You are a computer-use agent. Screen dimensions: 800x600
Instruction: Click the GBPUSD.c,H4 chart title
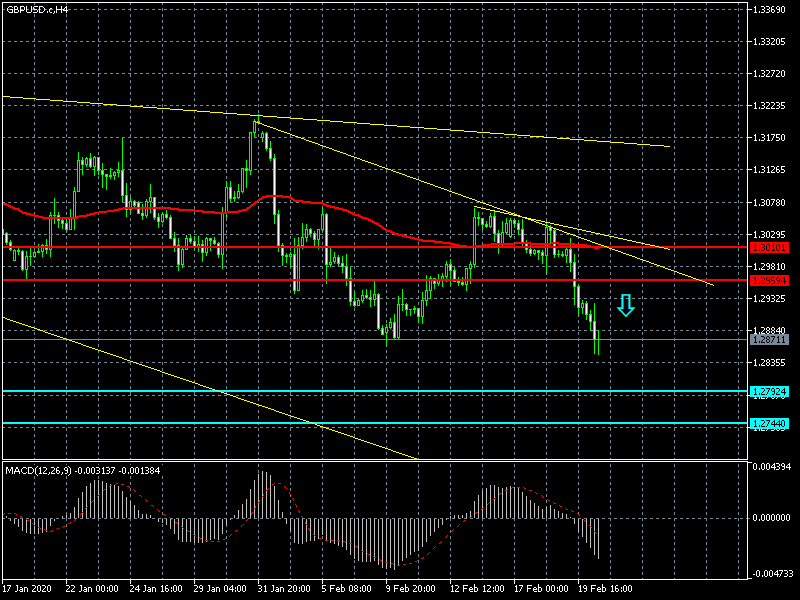click(x=37, y=9)
